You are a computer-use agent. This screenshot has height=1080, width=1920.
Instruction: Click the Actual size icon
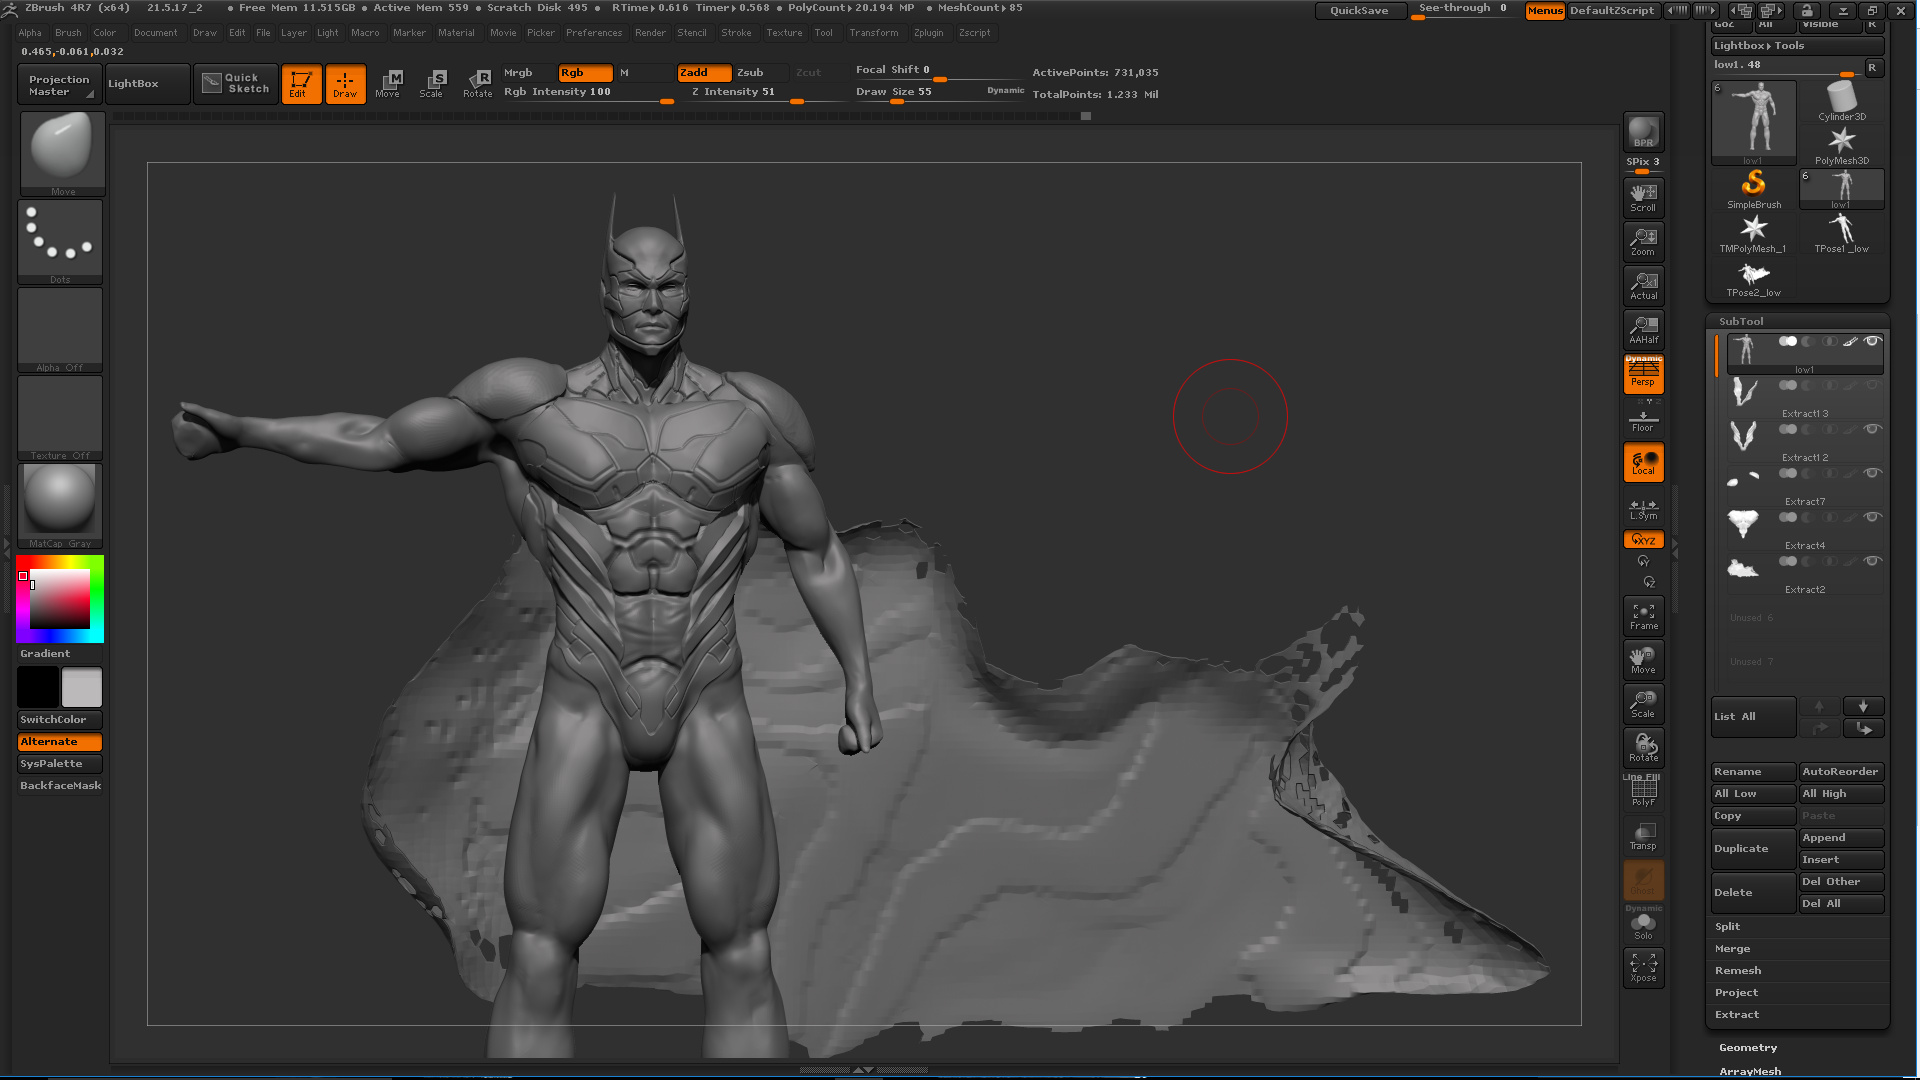click(1643, 285)
